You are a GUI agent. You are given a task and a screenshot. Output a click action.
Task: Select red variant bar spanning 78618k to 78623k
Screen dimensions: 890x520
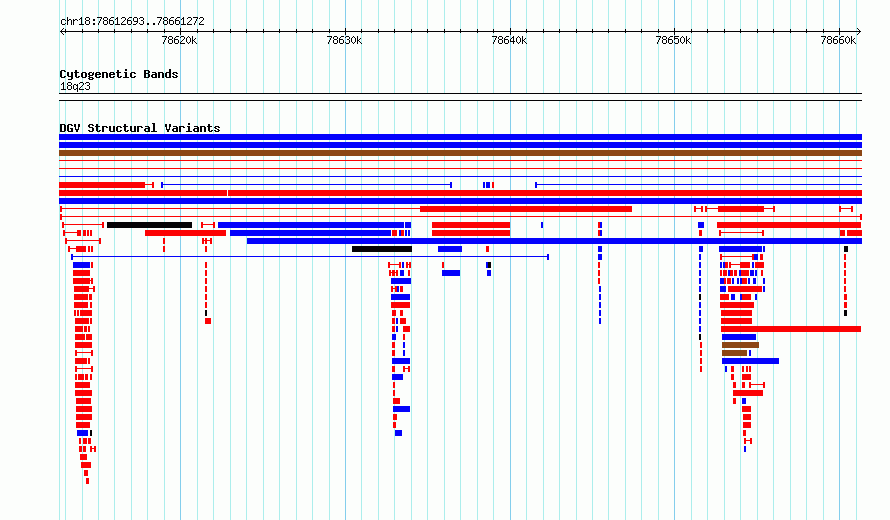point(185,233)
